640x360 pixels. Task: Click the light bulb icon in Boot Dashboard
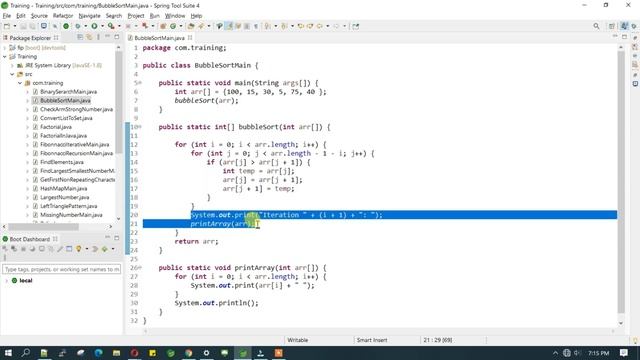[78, 249]
